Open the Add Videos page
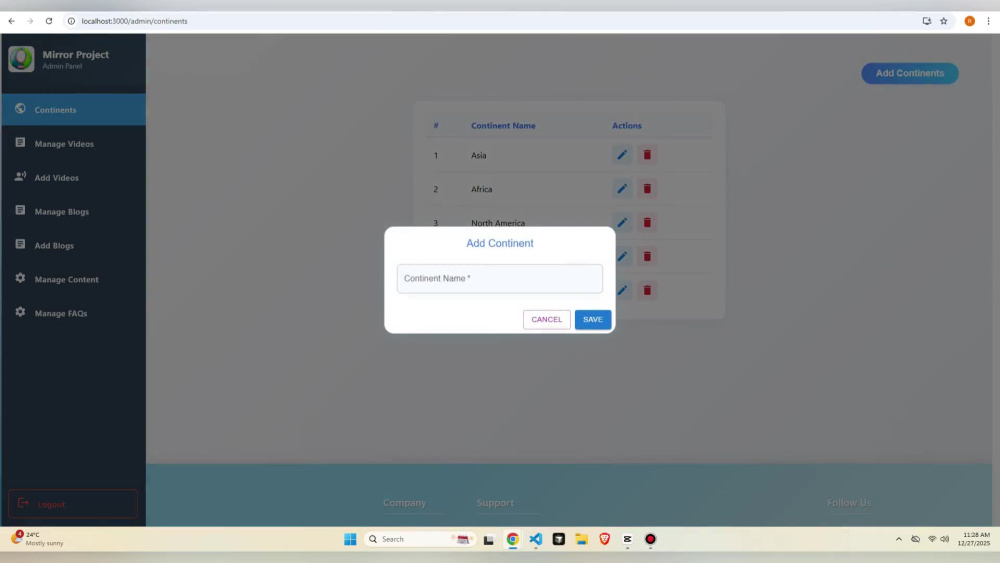1000x563 pixels. pos(73,177)
